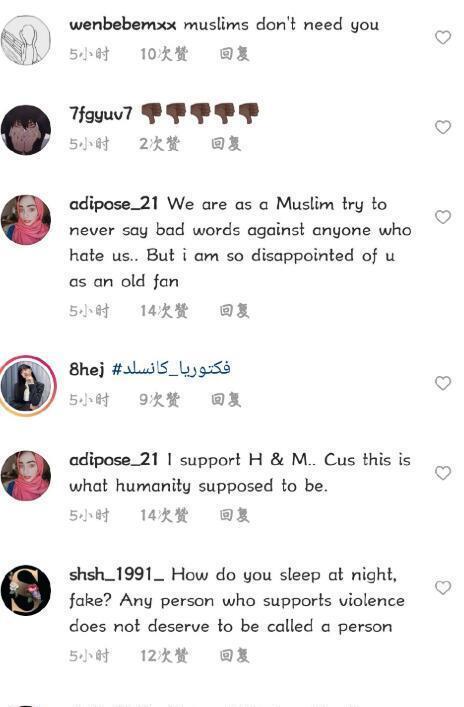Open shsh_1991_'s letter S avatar

point(26,590)
